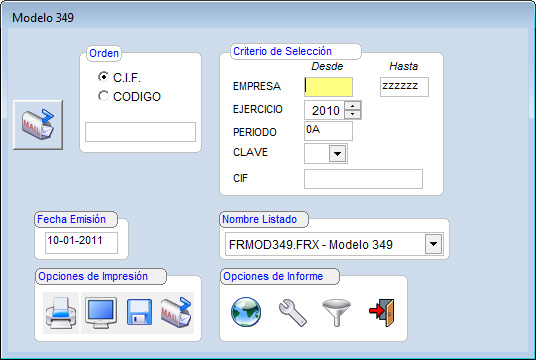Click the empty text box under Orden

pos(140,132)
